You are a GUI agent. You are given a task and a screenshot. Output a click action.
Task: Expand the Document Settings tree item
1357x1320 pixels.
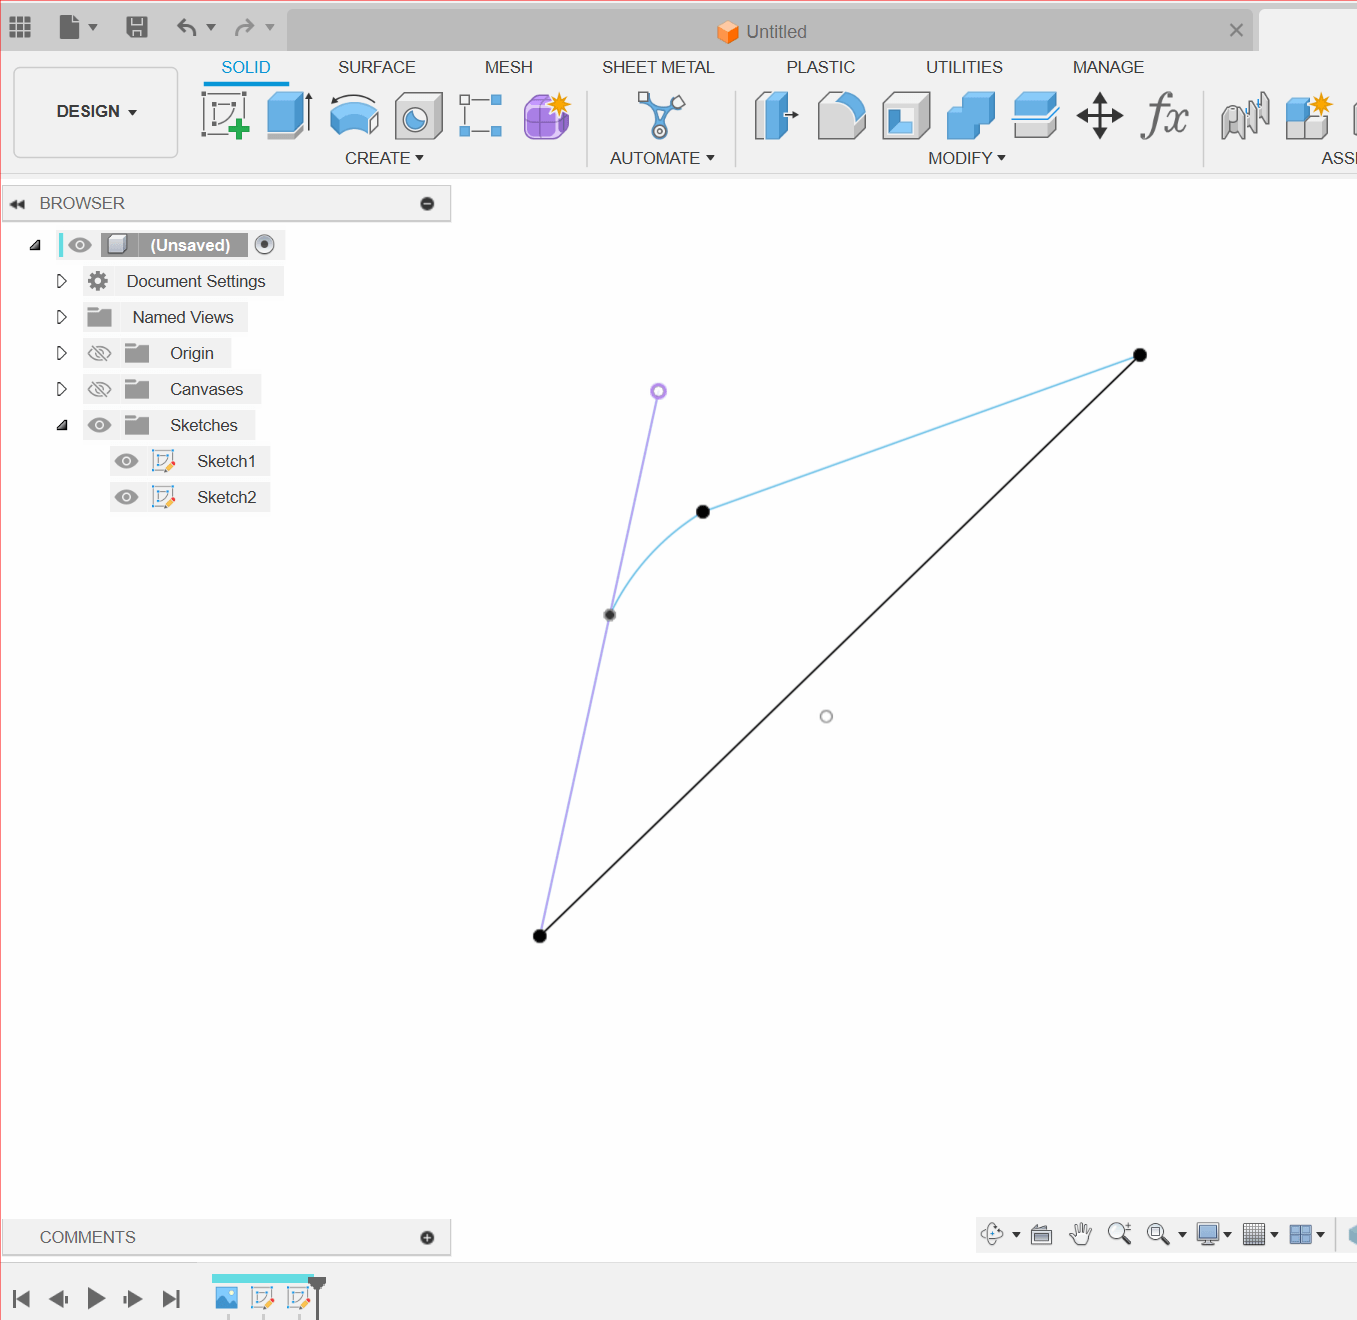[61, 281]
